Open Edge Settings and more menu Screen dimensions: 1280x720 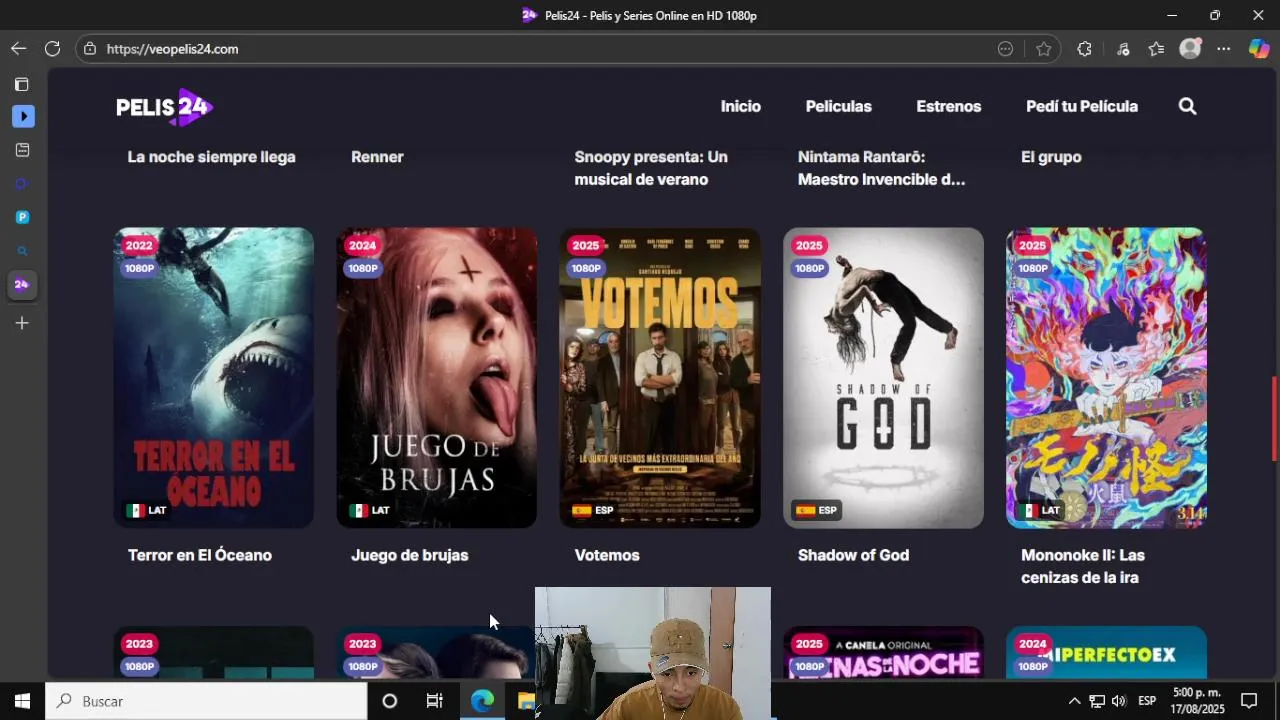1224,49
